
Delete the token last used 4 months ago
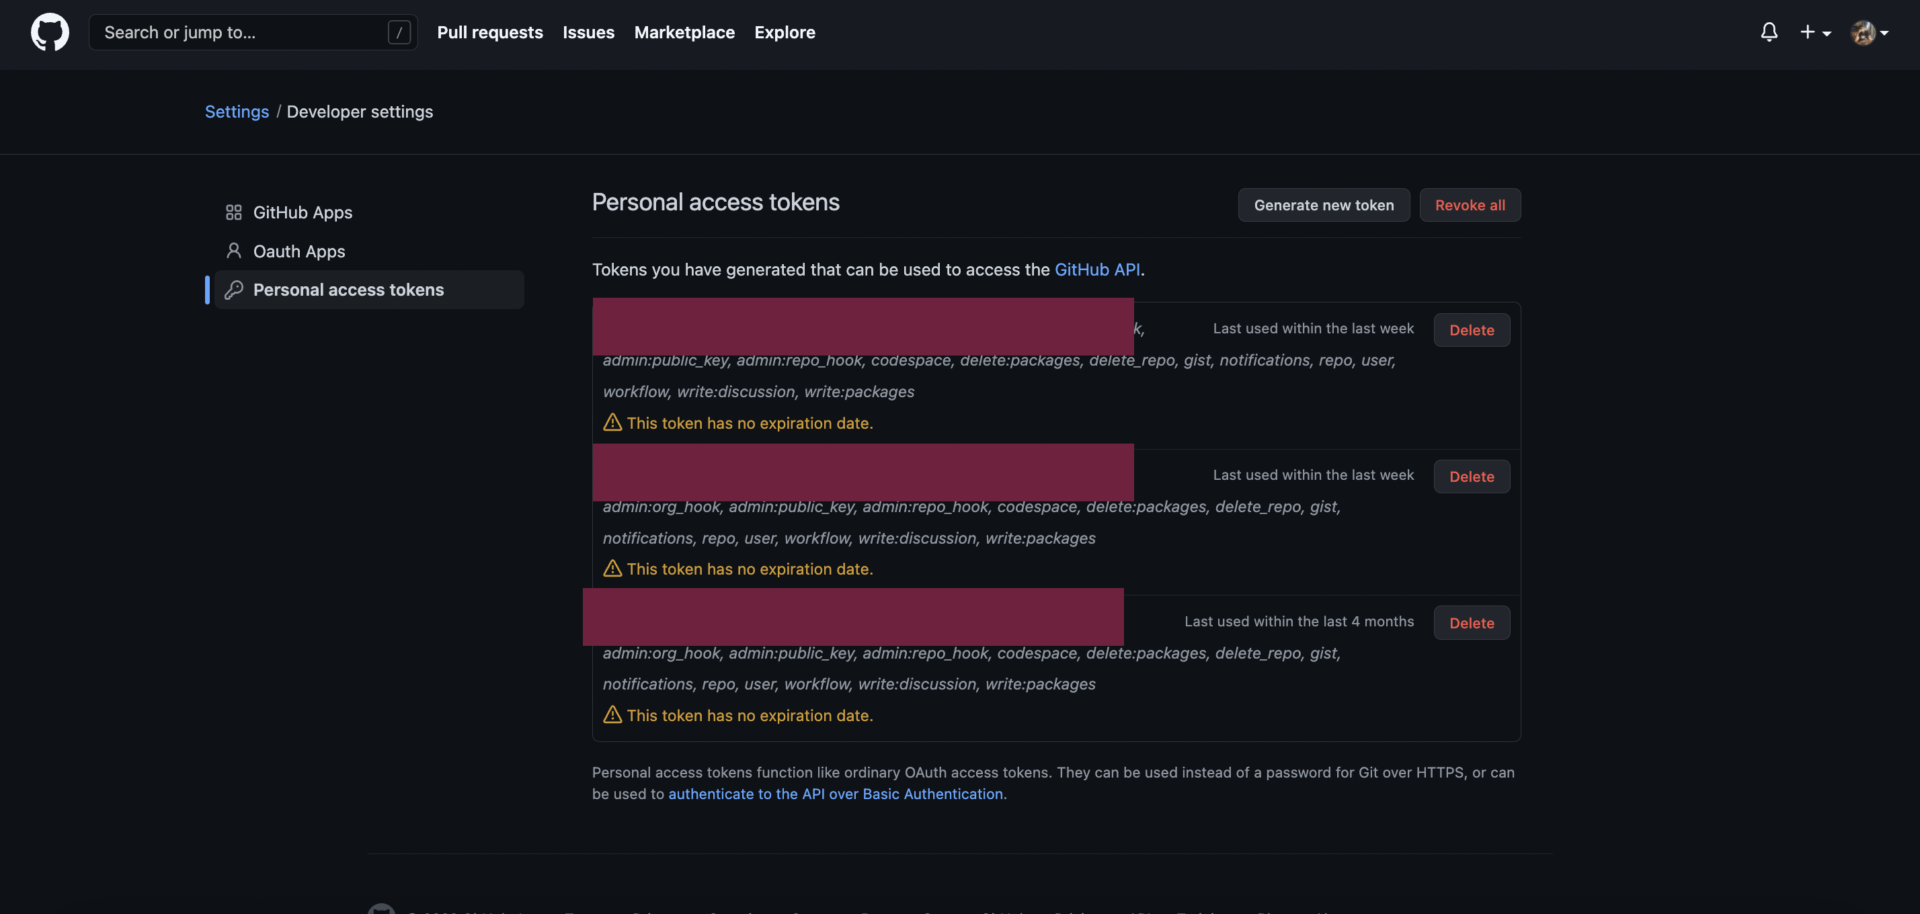(1471, 623)
